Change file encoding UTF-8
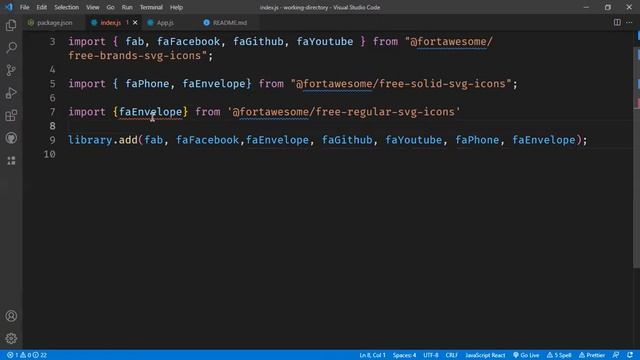 coord(431,355)
